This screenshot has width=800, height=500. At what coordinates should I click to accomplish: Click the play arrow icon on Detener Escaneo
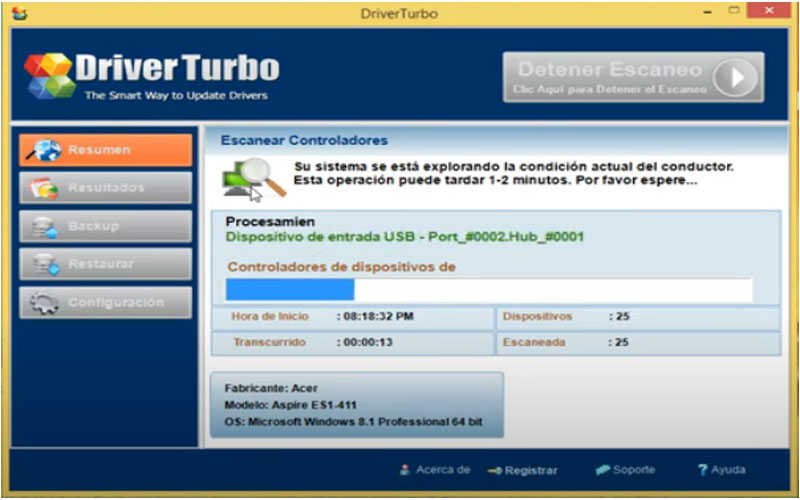click(x=735, y=78)
